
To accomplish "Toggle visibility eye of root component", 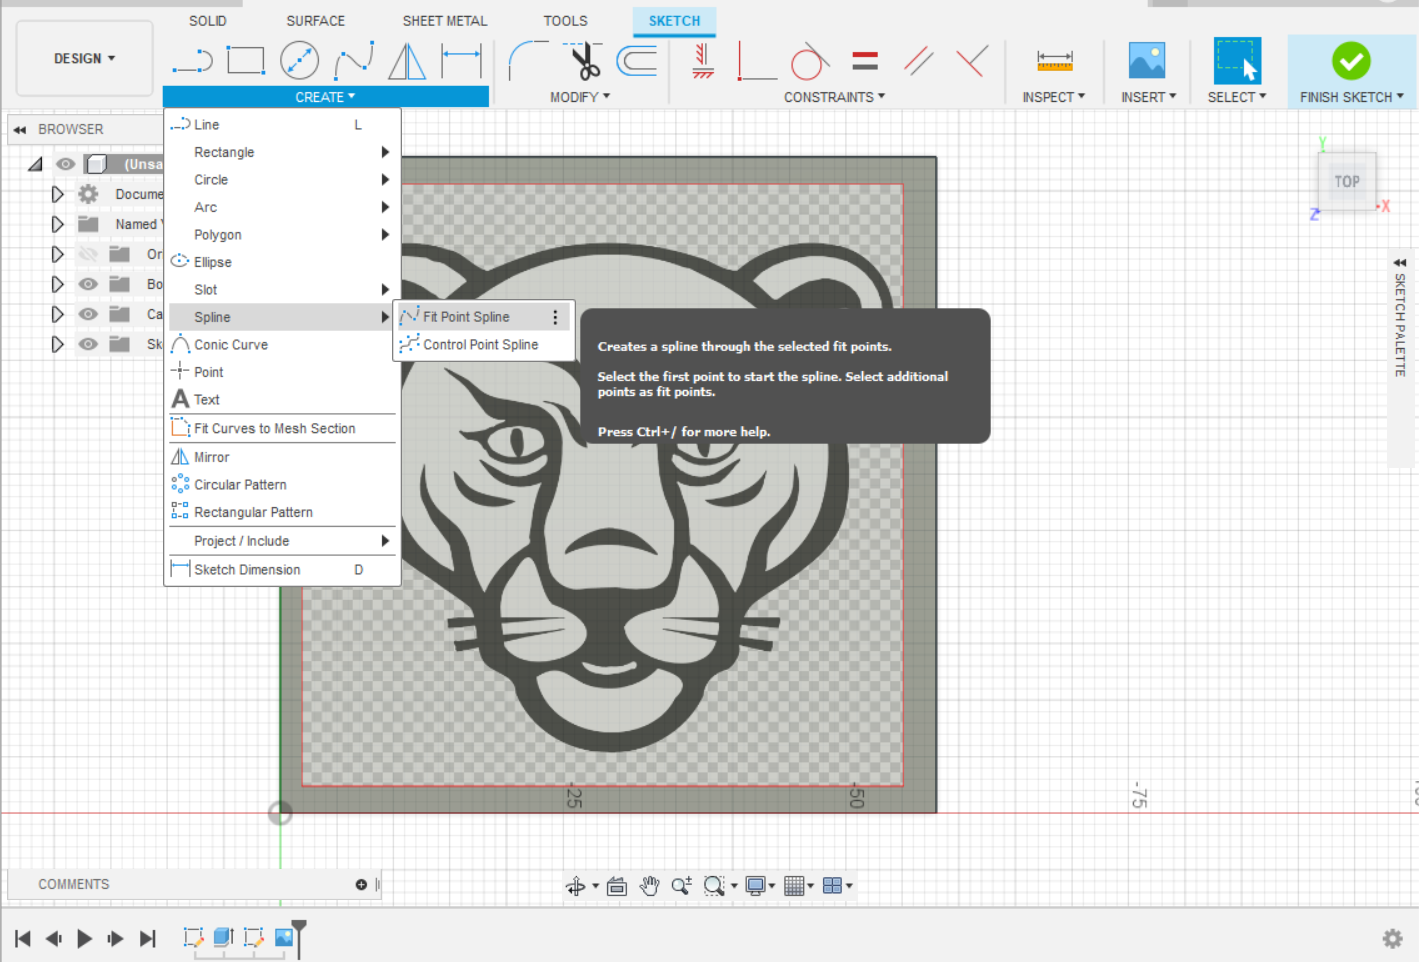I will [x=66, y=164].
